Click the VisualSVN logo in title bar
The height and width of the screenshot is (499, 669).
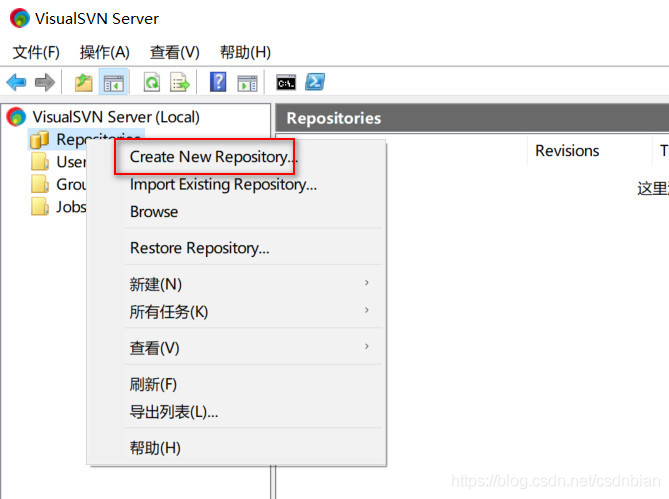point(20,18)
